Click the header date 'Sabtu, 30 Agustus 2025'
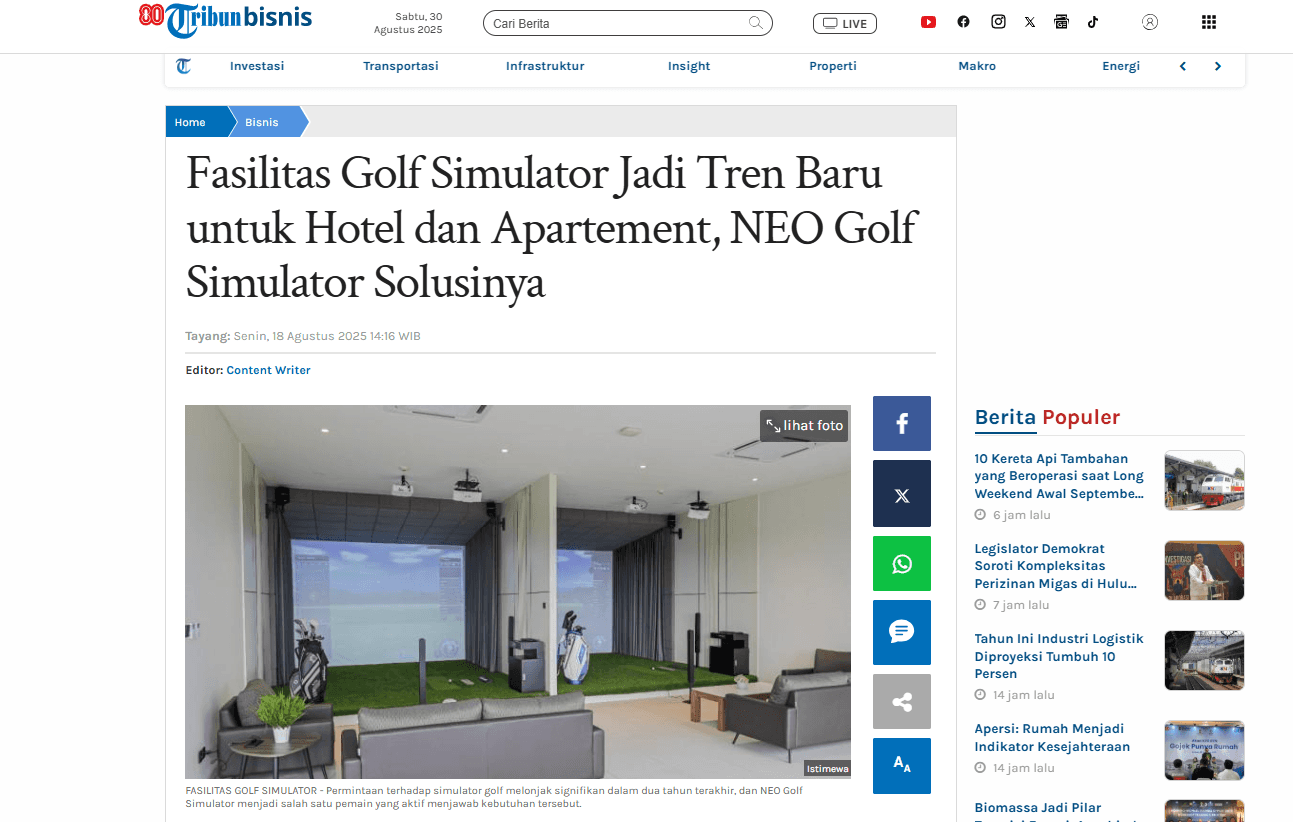Viewport: 1293px width, 822px height. (x=408, y=23)
